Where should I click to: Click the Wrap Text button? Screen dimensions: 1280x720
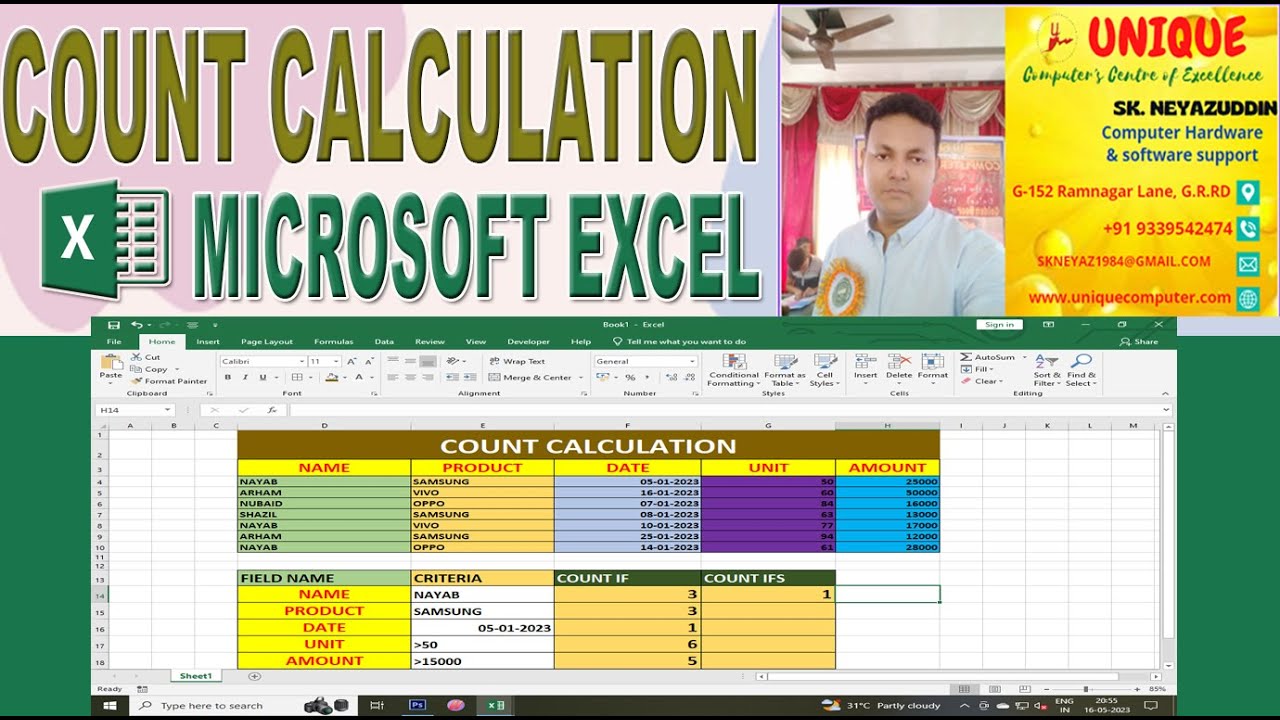517,361
